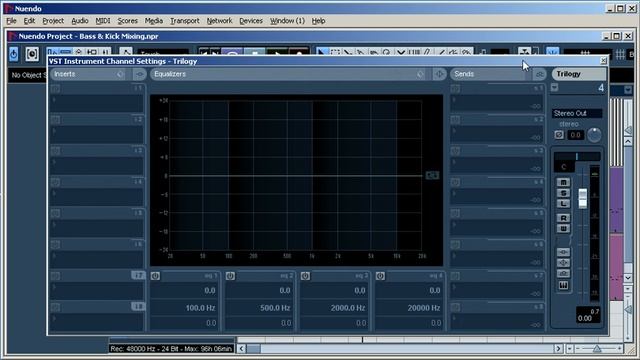Open the Send 1 destination slot

click(x=497, y=103)
